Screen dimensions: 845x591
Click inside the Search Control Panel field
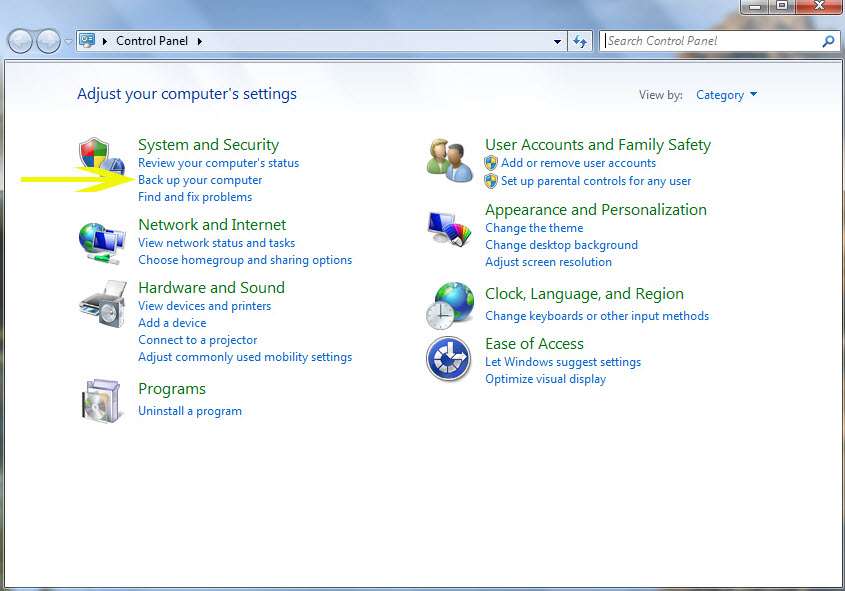[x=710, y=41]
